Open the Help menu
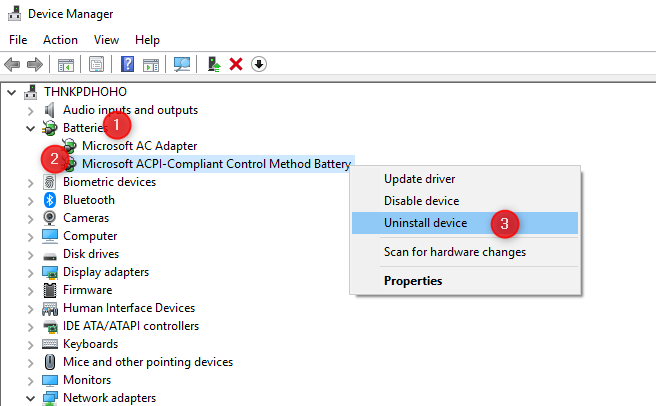Screen dimensions: 656x406 pos(147,40)
